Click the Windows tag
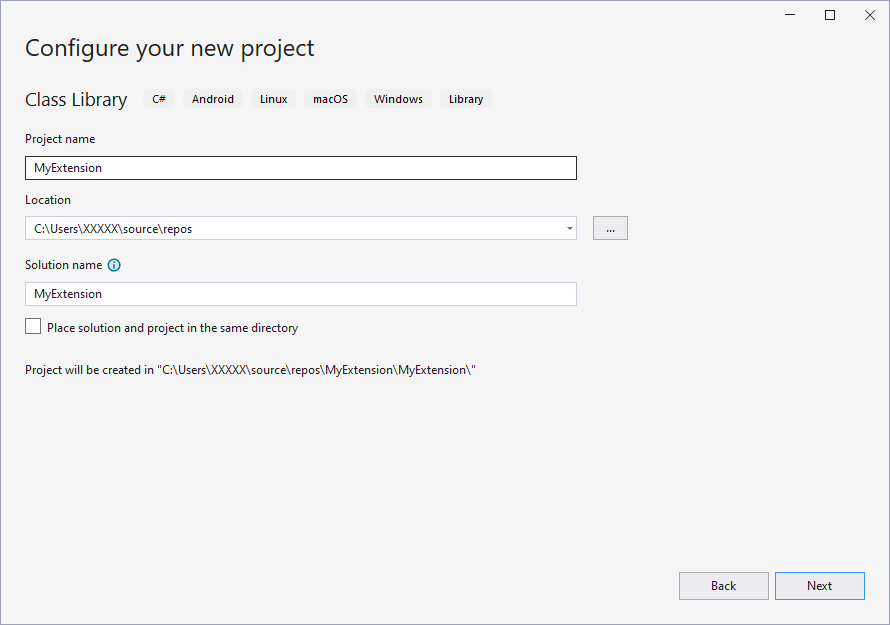 pos(398,99)
